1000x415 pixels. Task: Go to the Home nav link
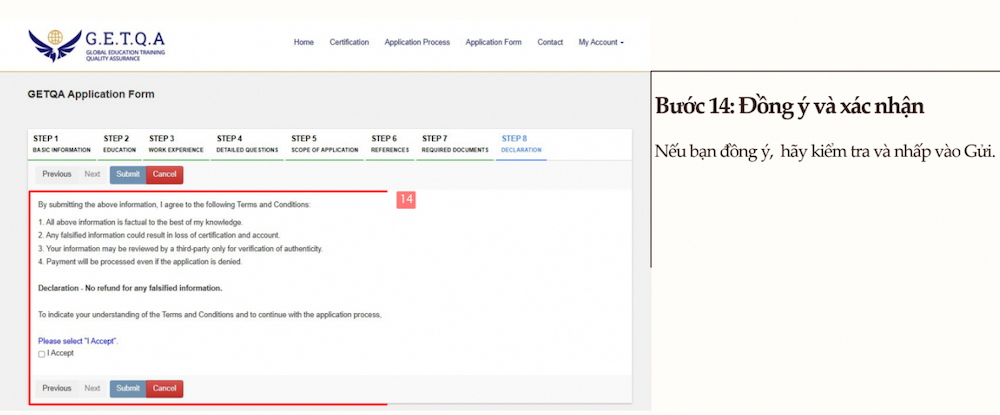304,43
